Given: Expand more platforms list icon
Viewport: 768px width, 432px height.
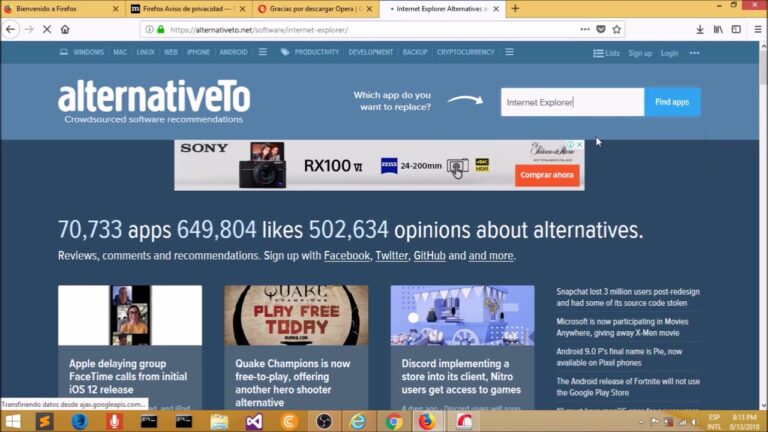Looking at the screenshot, I should (x=263, y=51).
